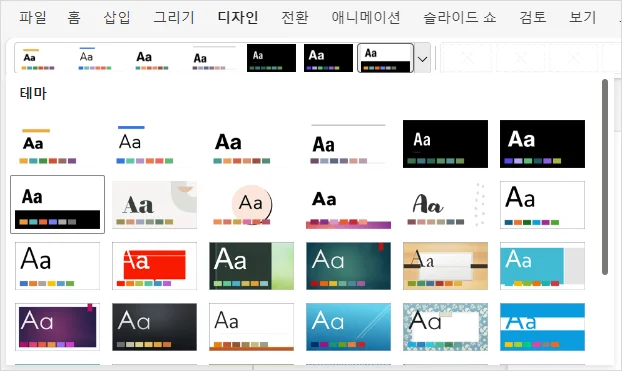
Task: Apply gallery theme with grey line and mauve swatches
Action: [348, 144]
